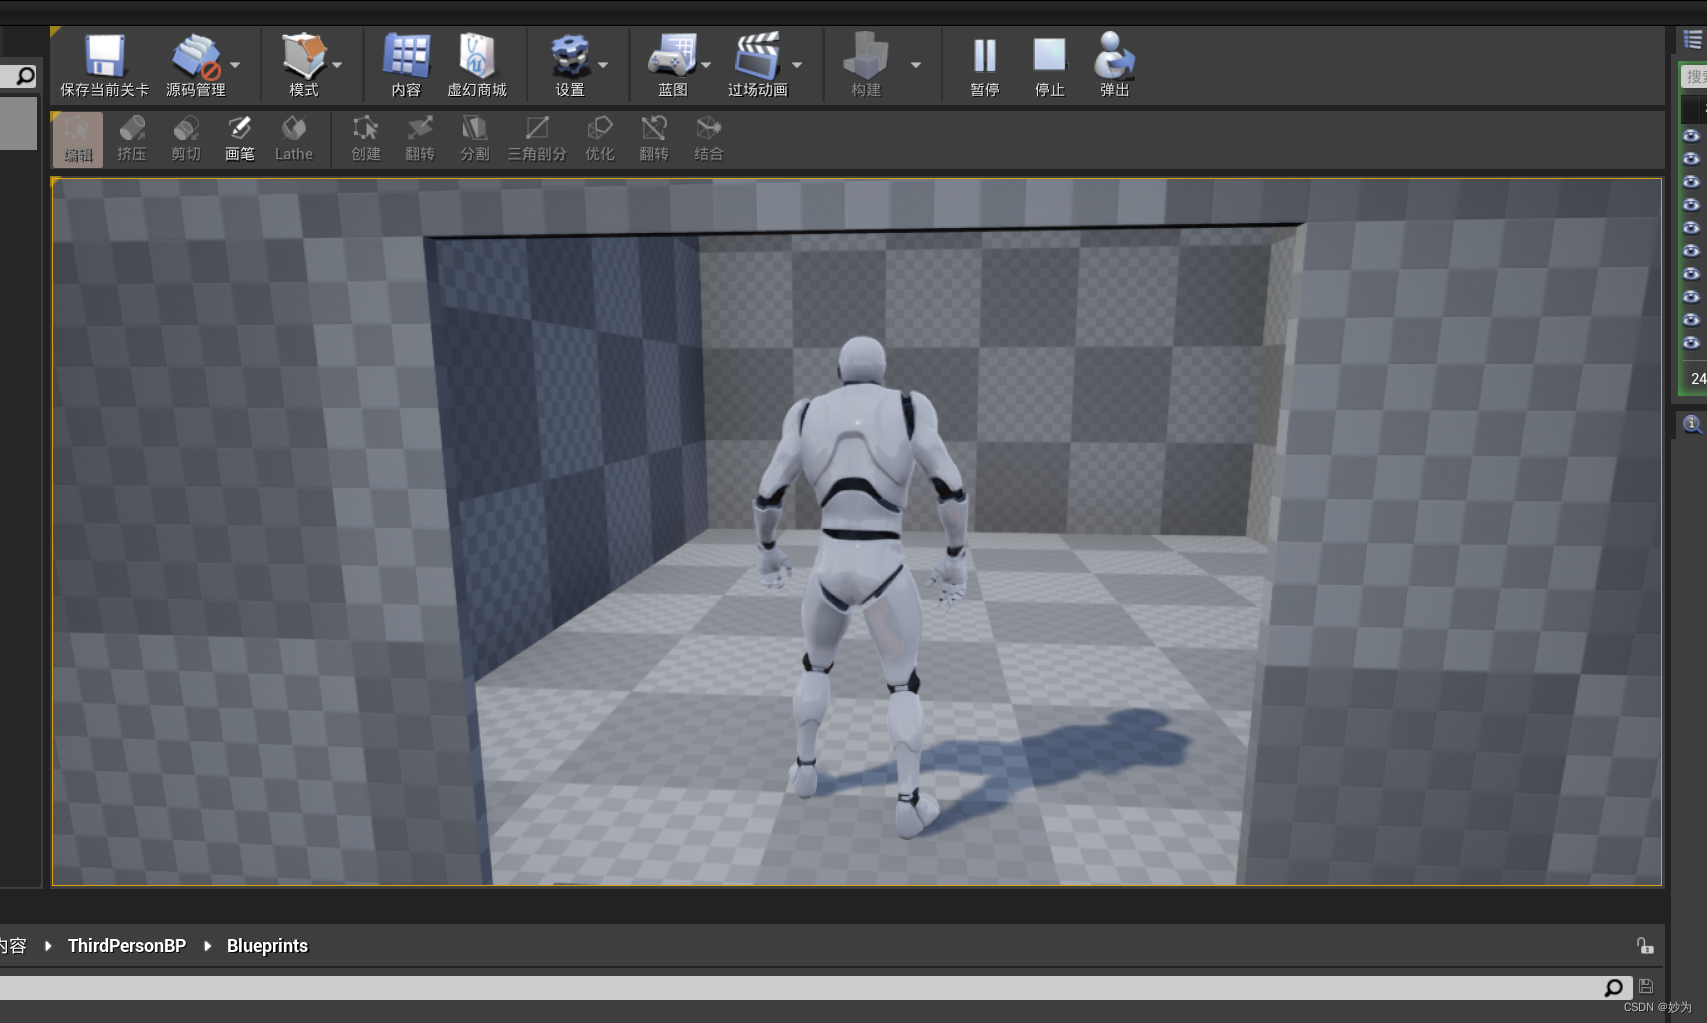This screenshot has width=1707, height=1023.
Task: Select the 编辑 geometry edit tool
Action: click(78, 139)
